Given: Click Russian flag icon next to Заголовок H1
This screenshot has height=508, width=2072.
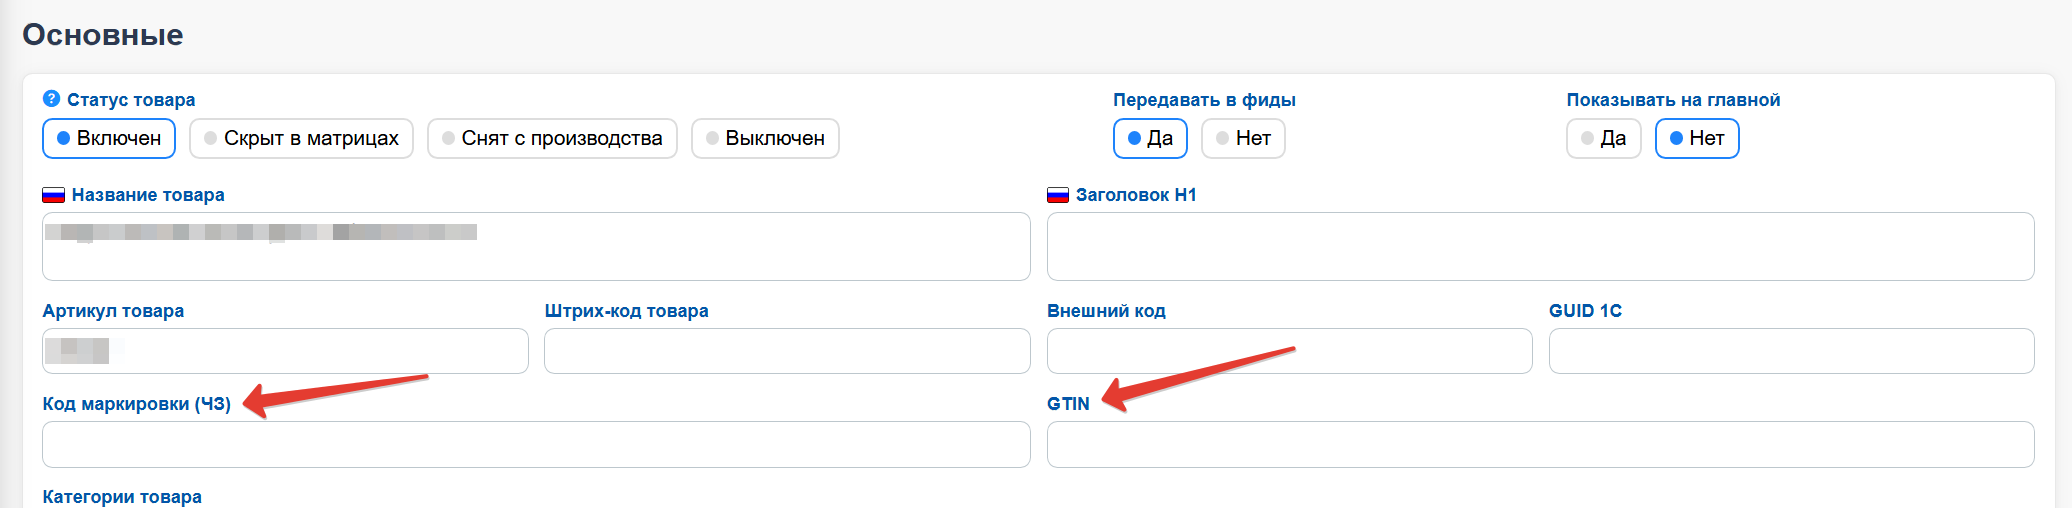Looking at the screenshot, I should pos(1058,195).
